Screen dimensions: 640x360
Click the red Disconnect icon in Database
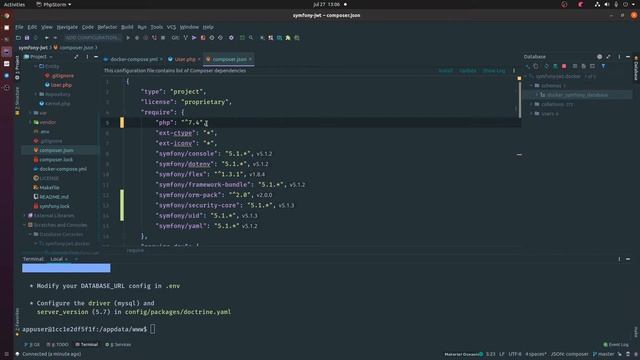[564, 66]
